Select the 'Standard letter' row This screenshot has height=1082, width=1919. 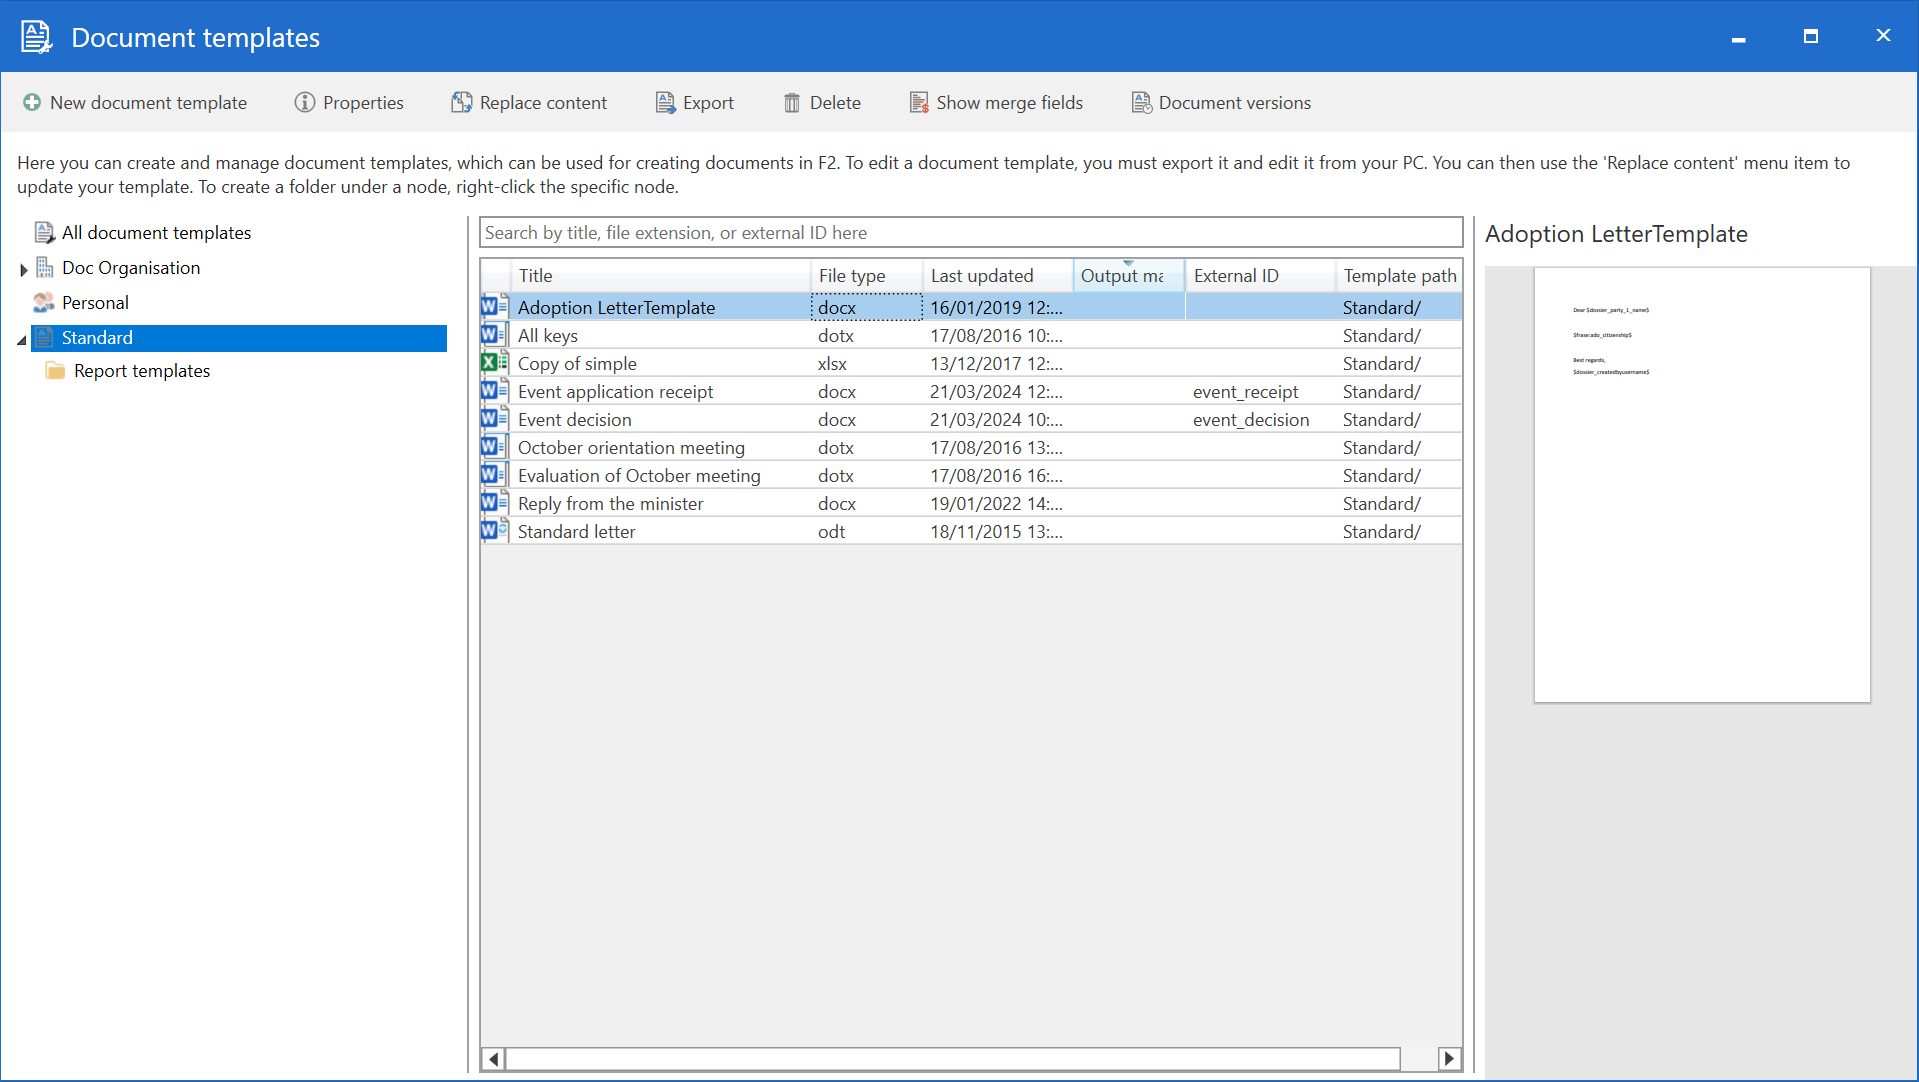click(x=971, y=531)
